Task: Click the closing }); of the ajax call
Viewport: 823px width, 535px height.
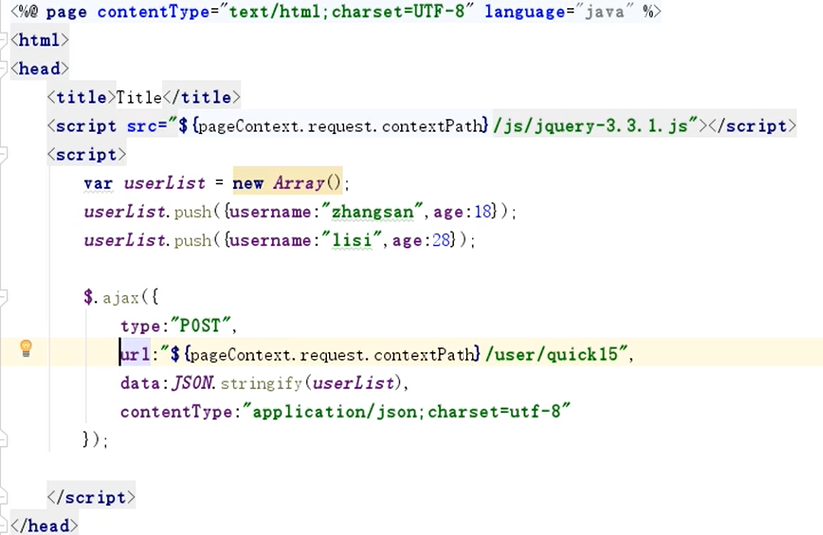Action: click(x=95, y=439)
